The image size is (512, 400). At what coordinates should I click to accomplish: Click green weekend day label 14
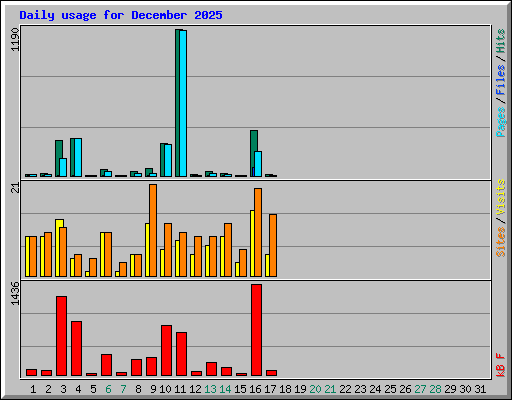pyautogui.click(x=225, y=389)
